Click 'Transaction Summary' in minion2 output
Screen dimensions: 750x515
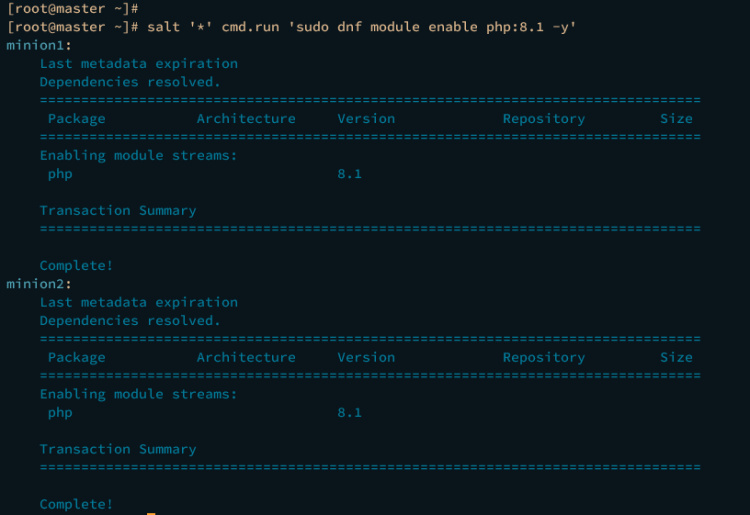pyautogui.click(x=117, y=449)
